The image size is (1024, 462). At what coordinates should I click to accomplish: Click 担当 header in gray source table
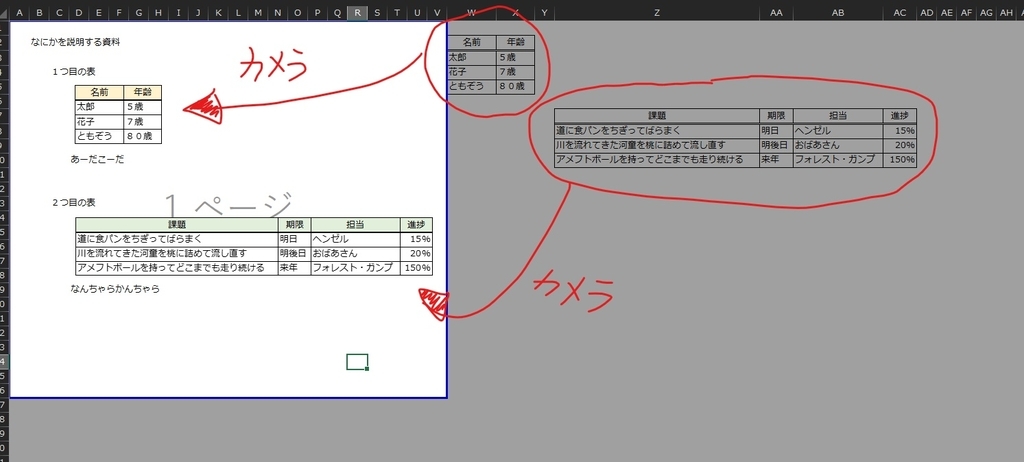point(838,116)
